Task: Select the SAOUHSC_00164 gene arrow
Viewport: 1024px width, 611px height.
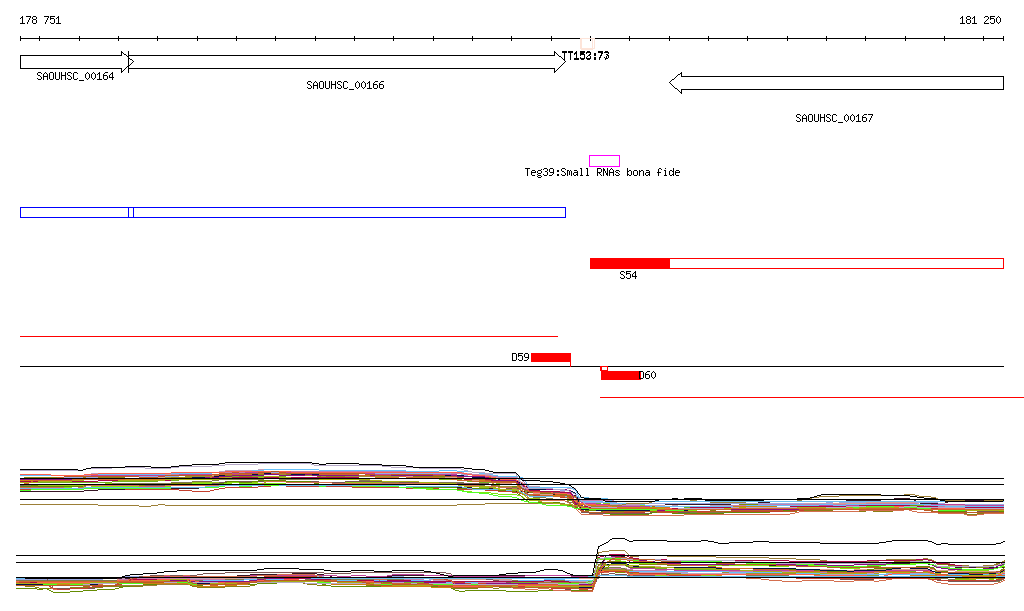Action: 76,62
